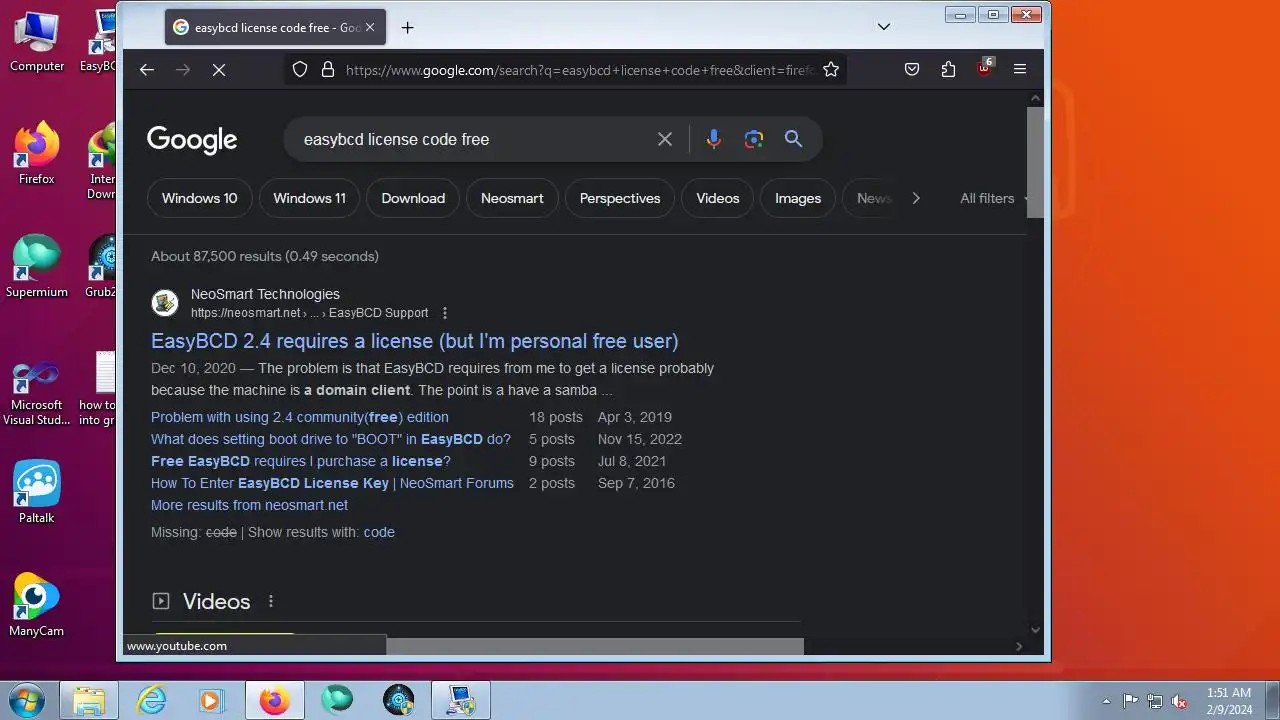This screenshot has width=1280, height=720.
Task: Select the Download filter chip
Action: click(x=413, y=198)
